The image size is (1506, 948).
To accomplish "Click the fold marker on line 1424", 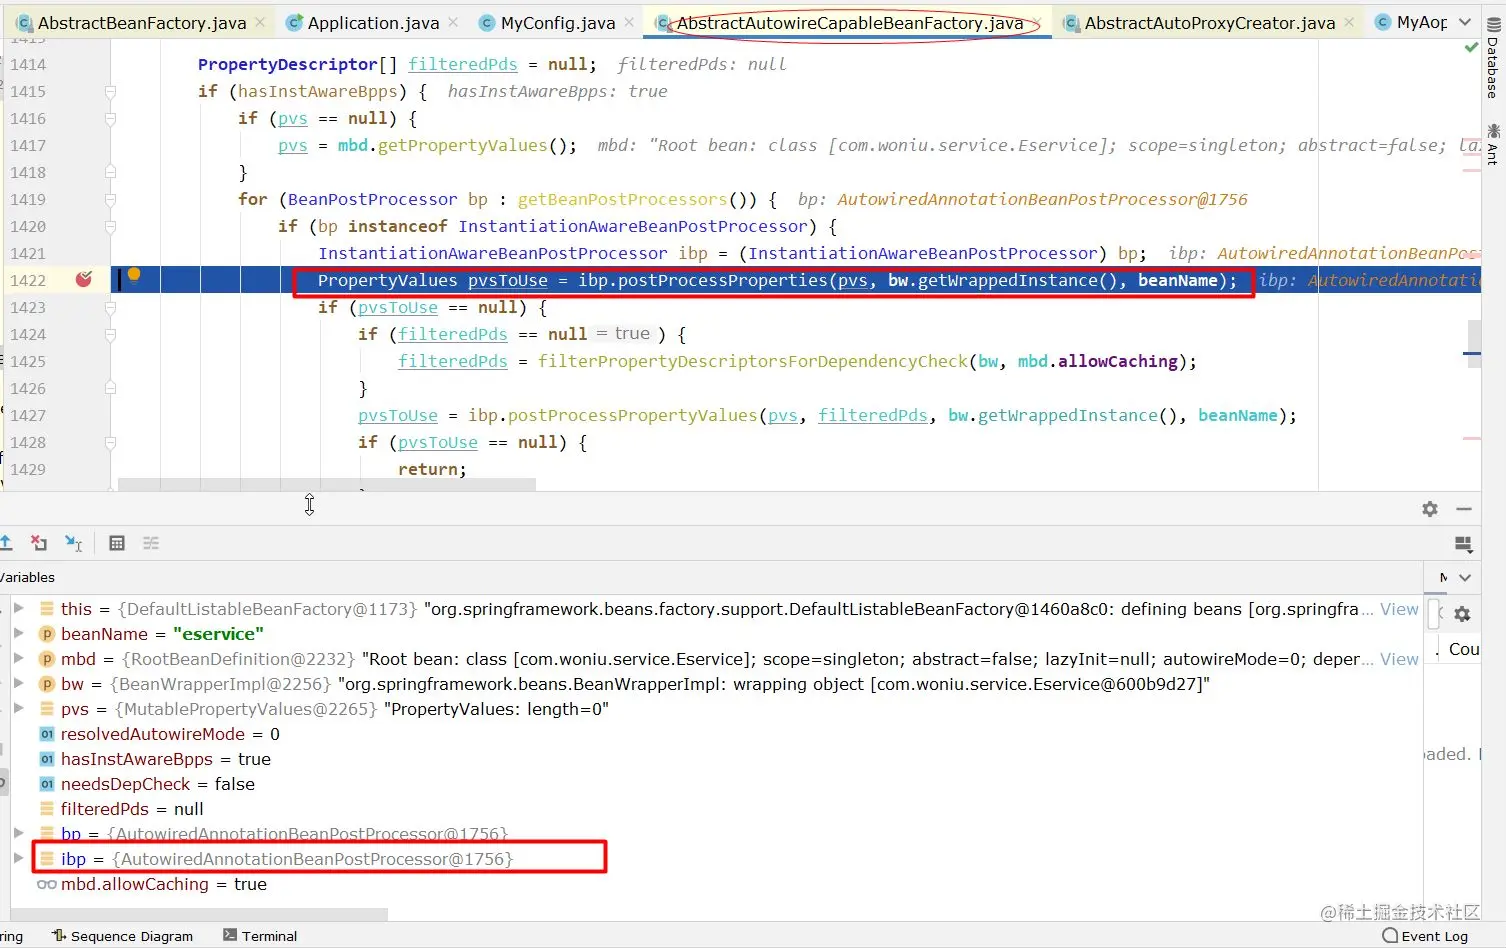I will [x=110, y=334].
